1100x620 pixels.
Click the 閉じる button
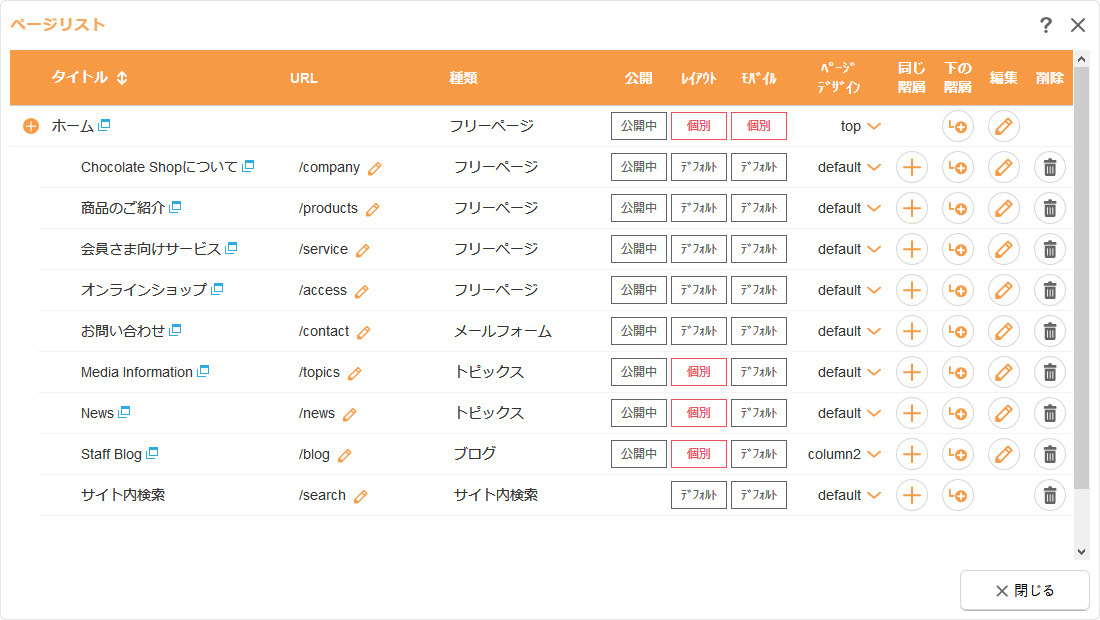(x=1024, y=591)
